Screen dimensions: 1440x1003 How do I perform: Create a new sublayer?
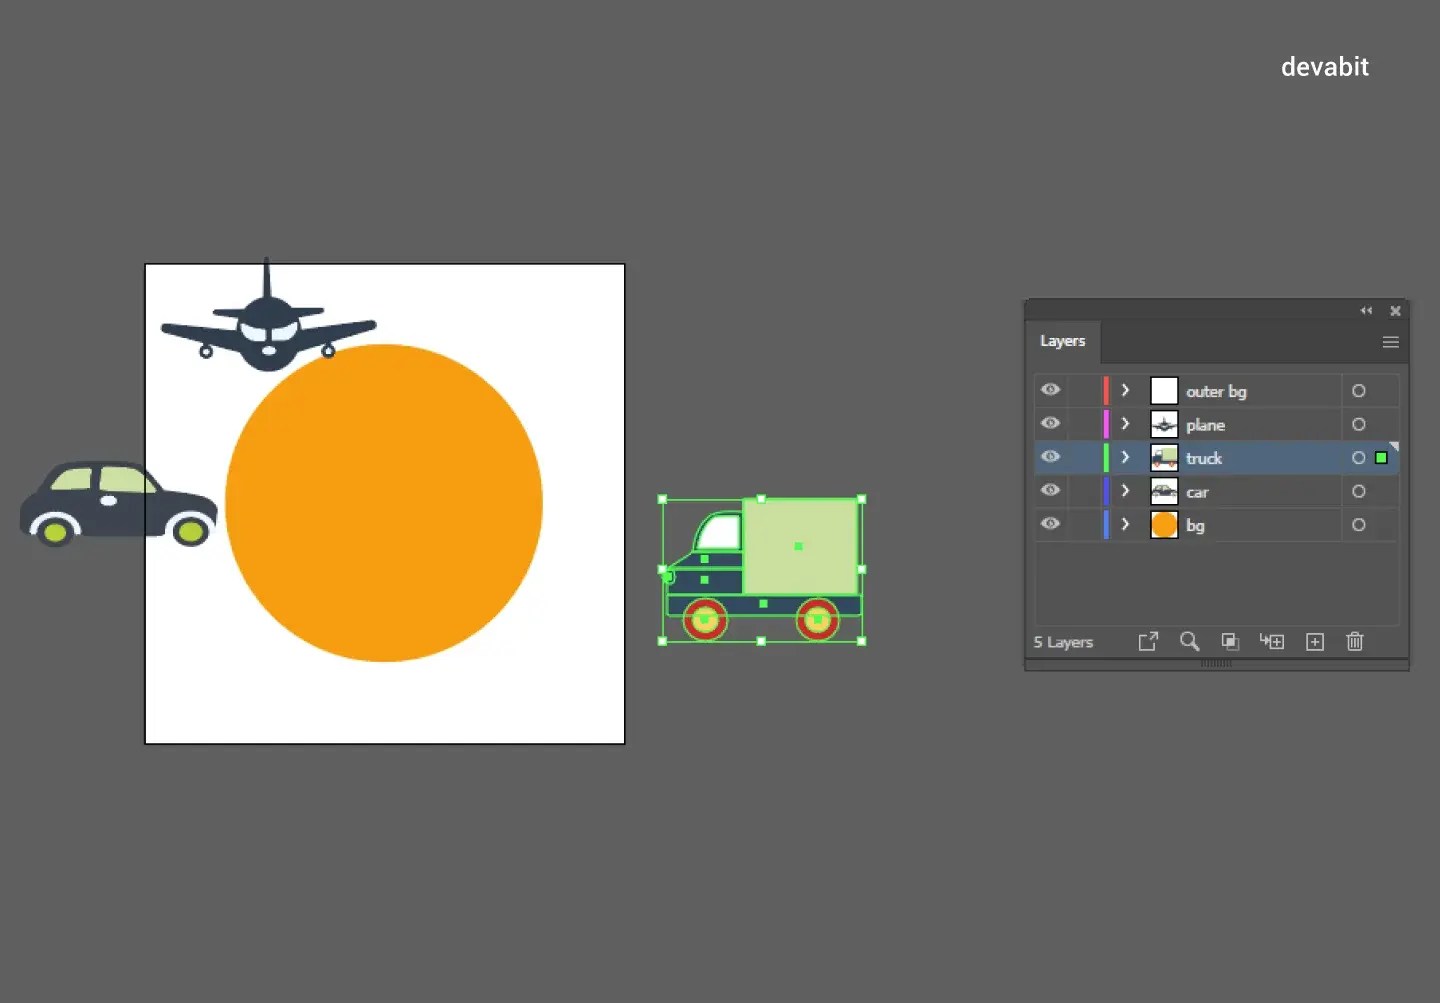(1271, 642)
